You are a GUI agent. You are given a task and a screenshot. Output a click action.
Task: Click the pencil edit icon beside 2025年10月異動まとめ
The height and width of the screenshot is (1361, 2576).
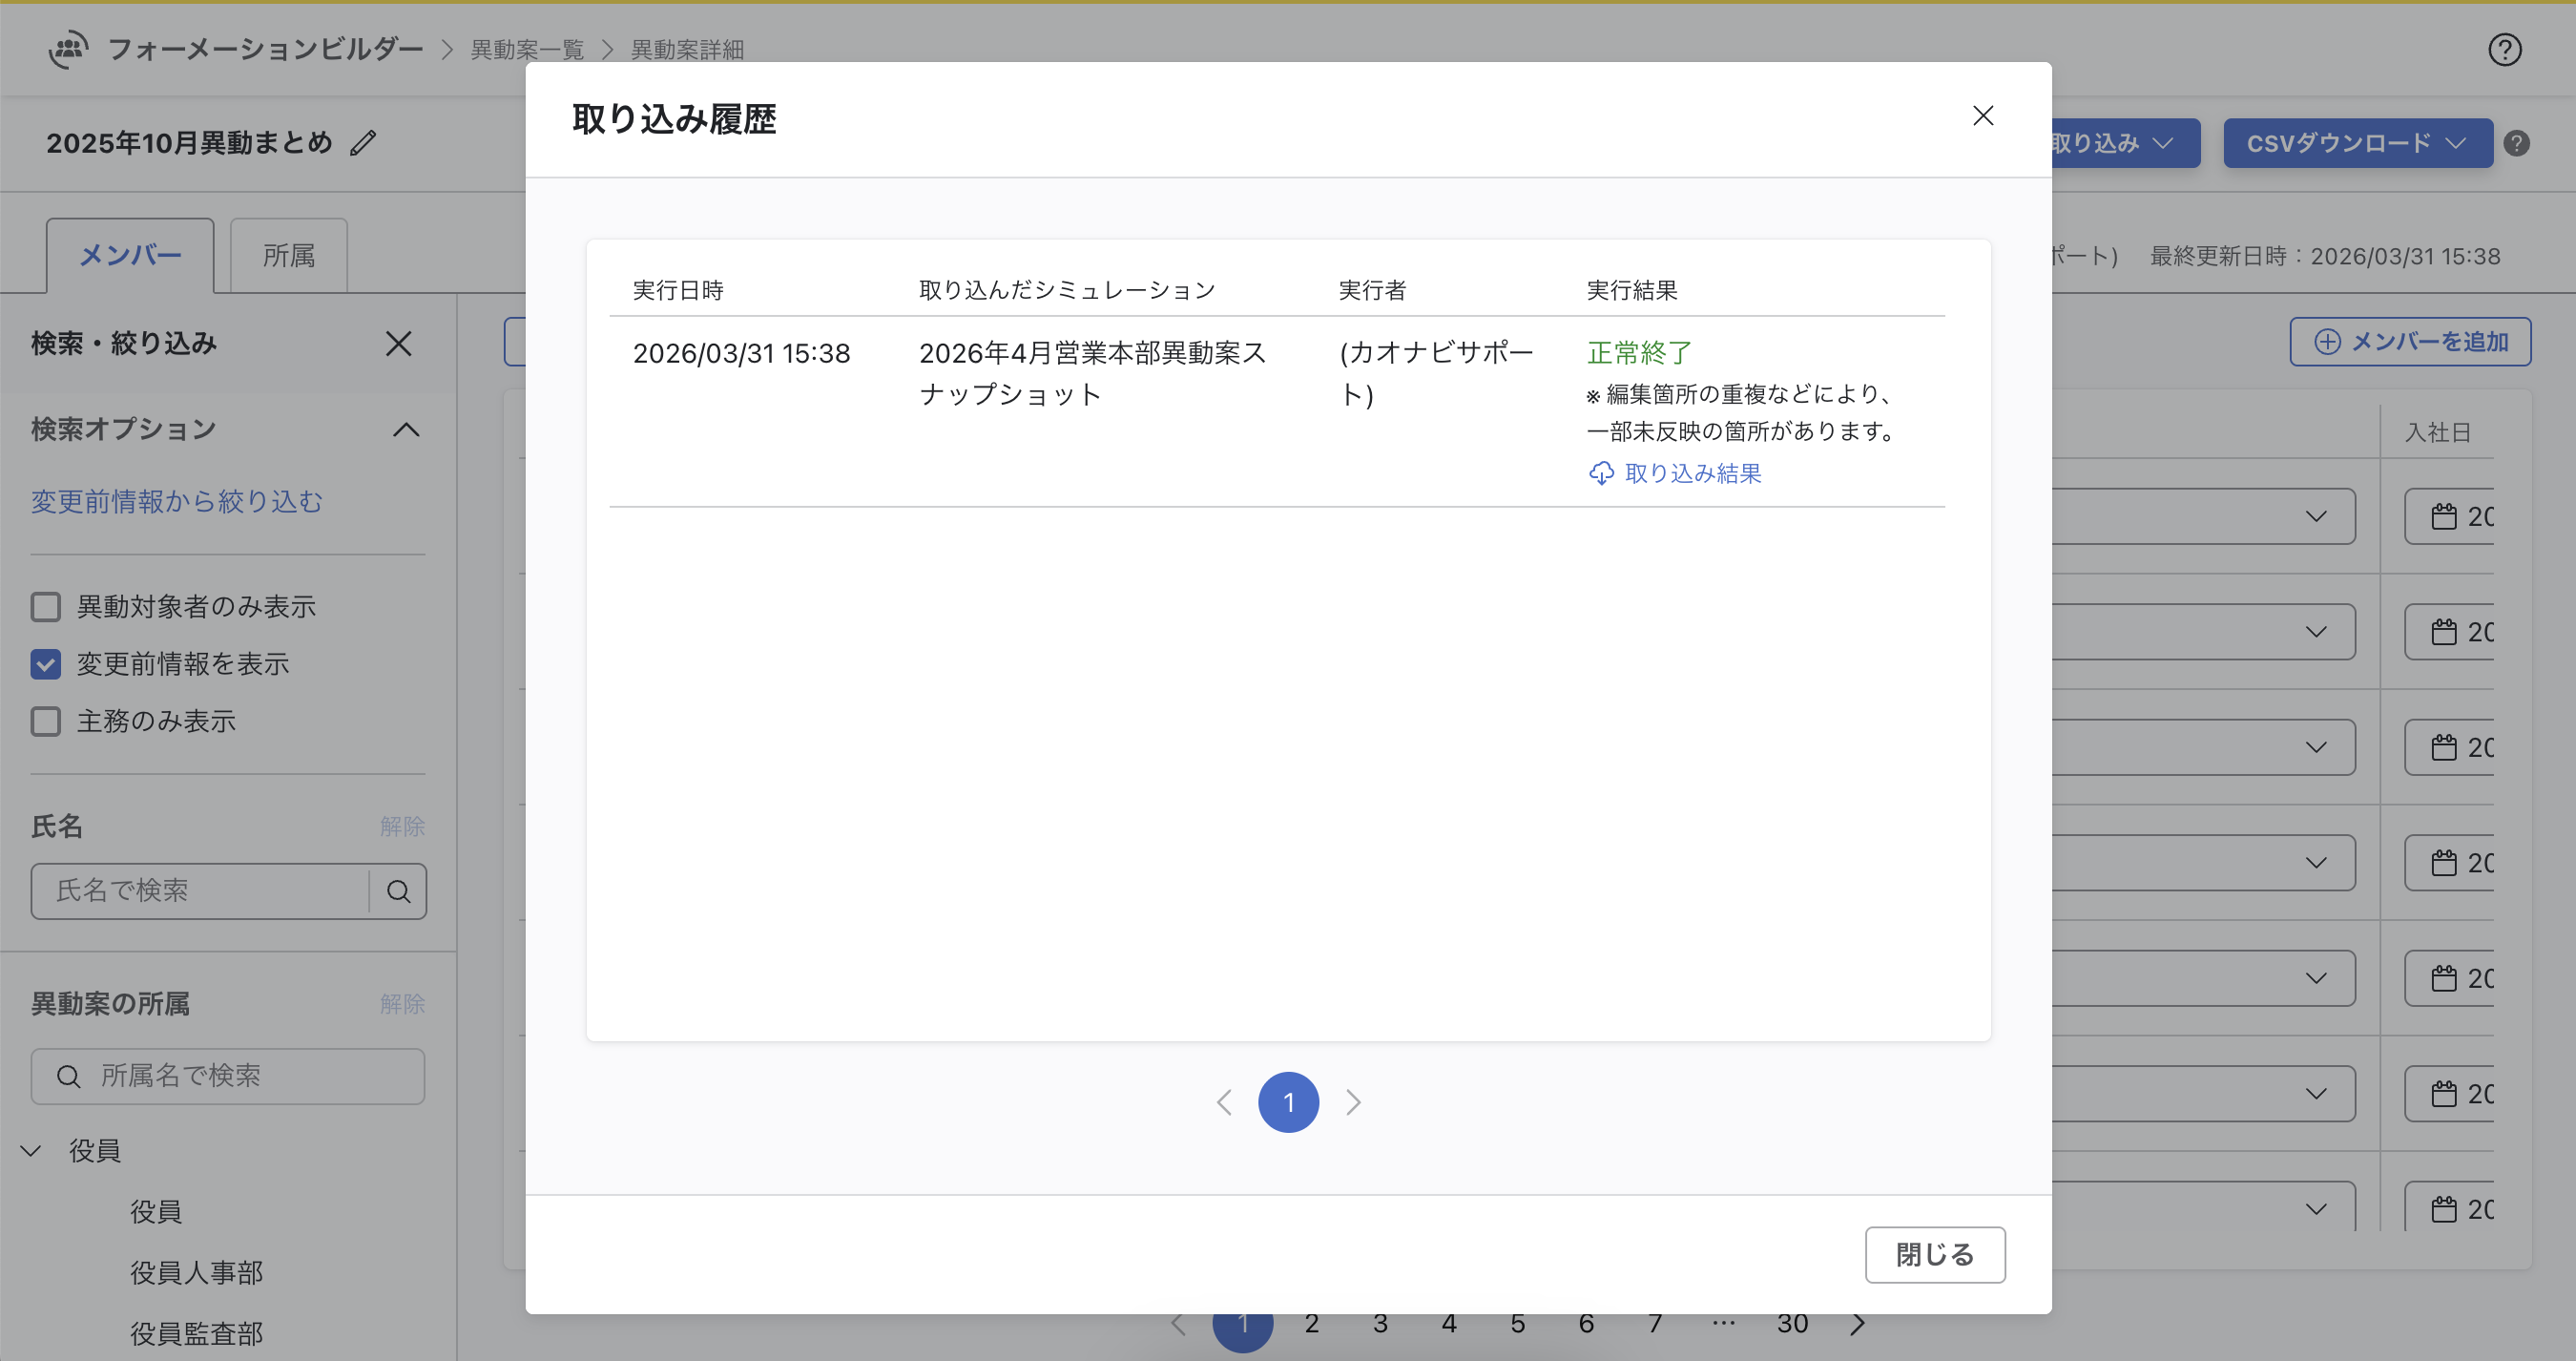point(363,143)
